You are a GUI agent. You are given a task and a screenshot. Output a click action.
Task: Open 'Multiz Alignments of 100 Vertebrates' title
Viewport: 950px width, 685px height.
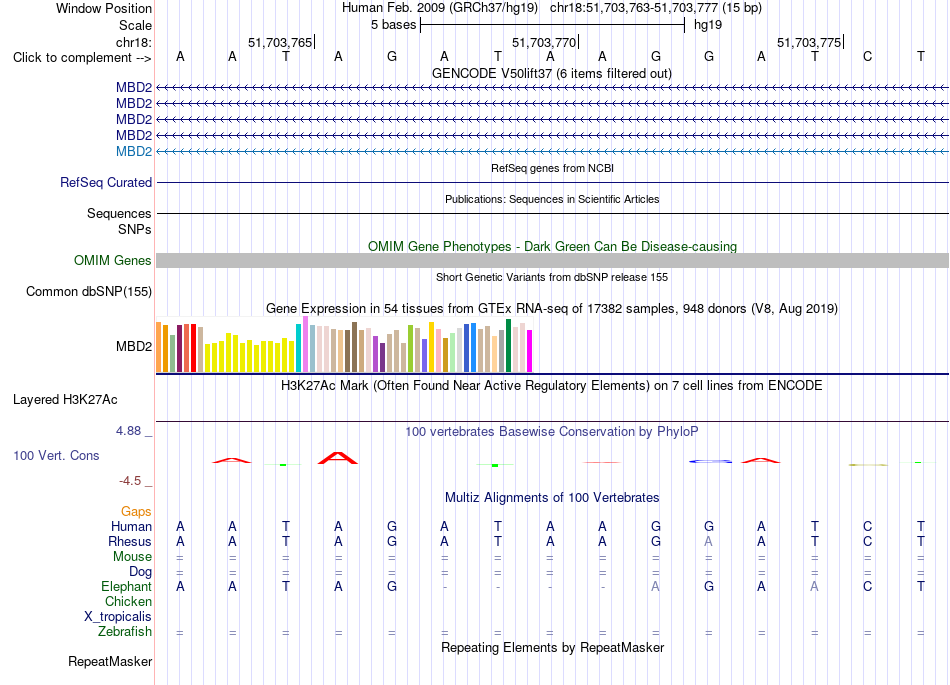coord(552,498)
